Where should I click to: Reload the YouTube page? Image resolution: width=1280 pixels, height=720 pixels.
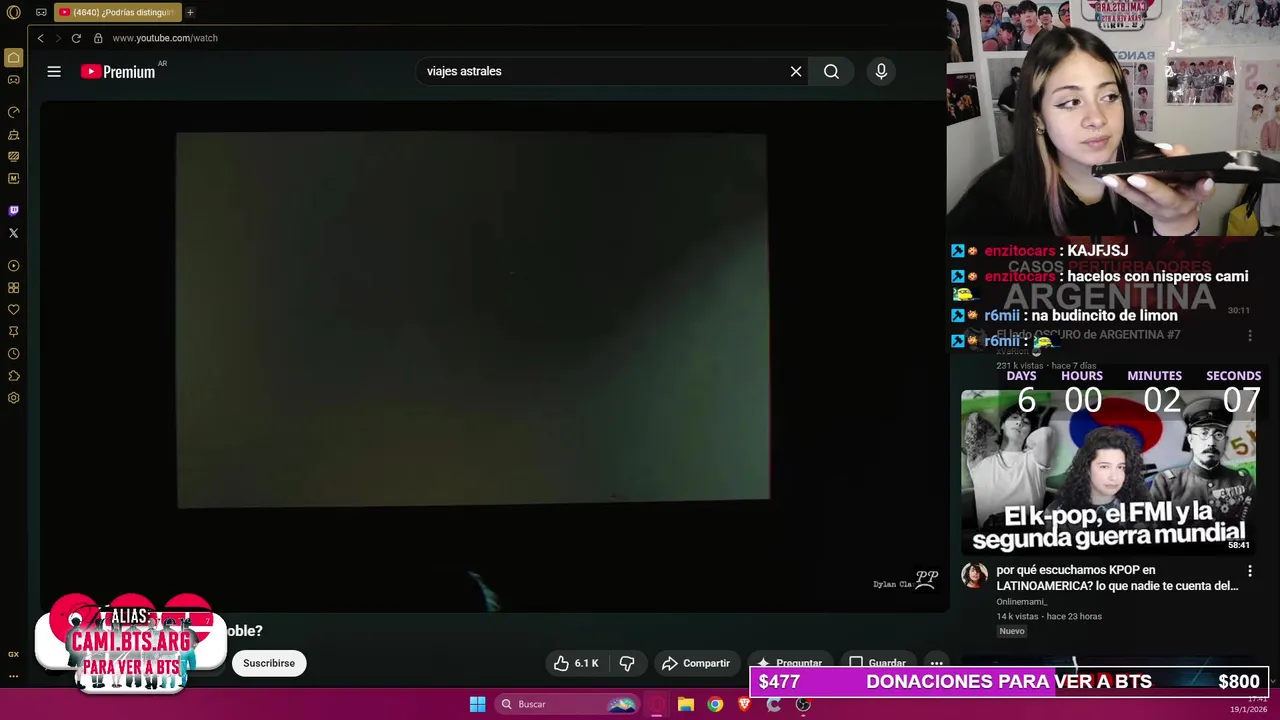76,38
